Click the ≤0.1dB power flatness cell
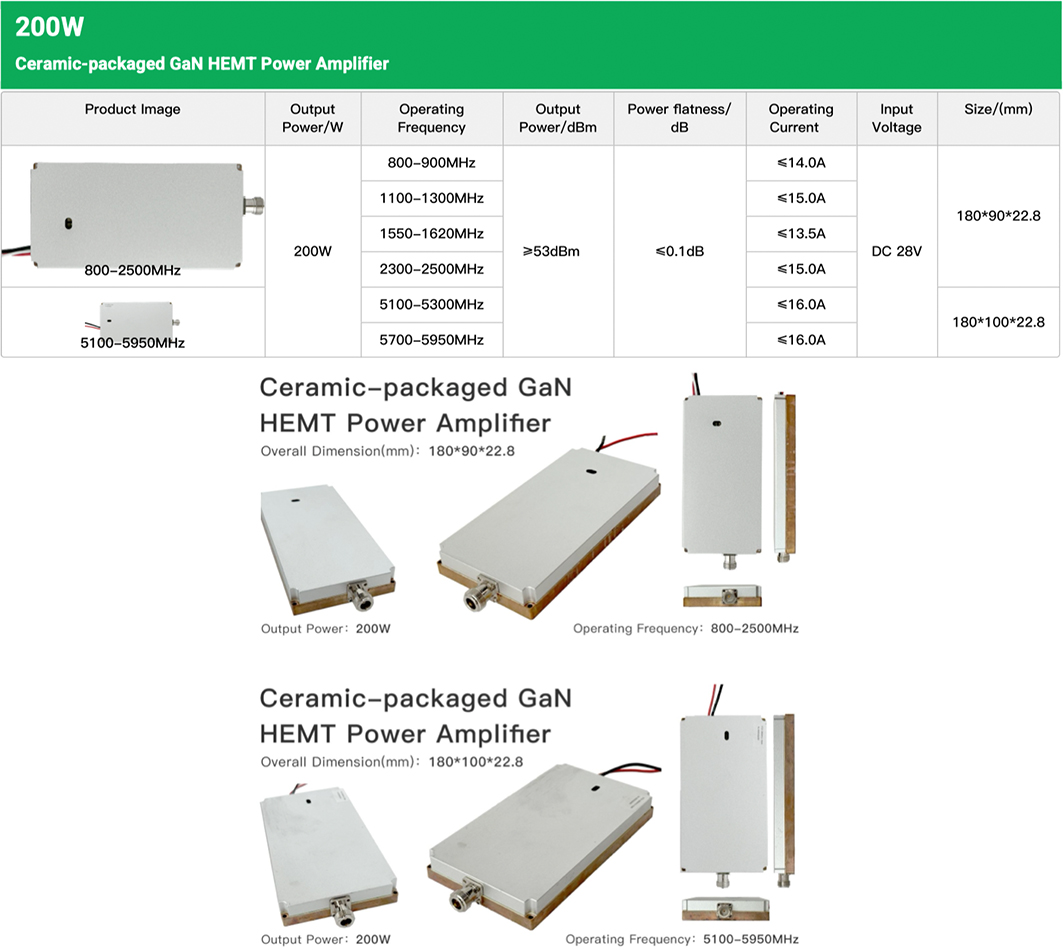The image size is (1063, 950). point(679,251)
